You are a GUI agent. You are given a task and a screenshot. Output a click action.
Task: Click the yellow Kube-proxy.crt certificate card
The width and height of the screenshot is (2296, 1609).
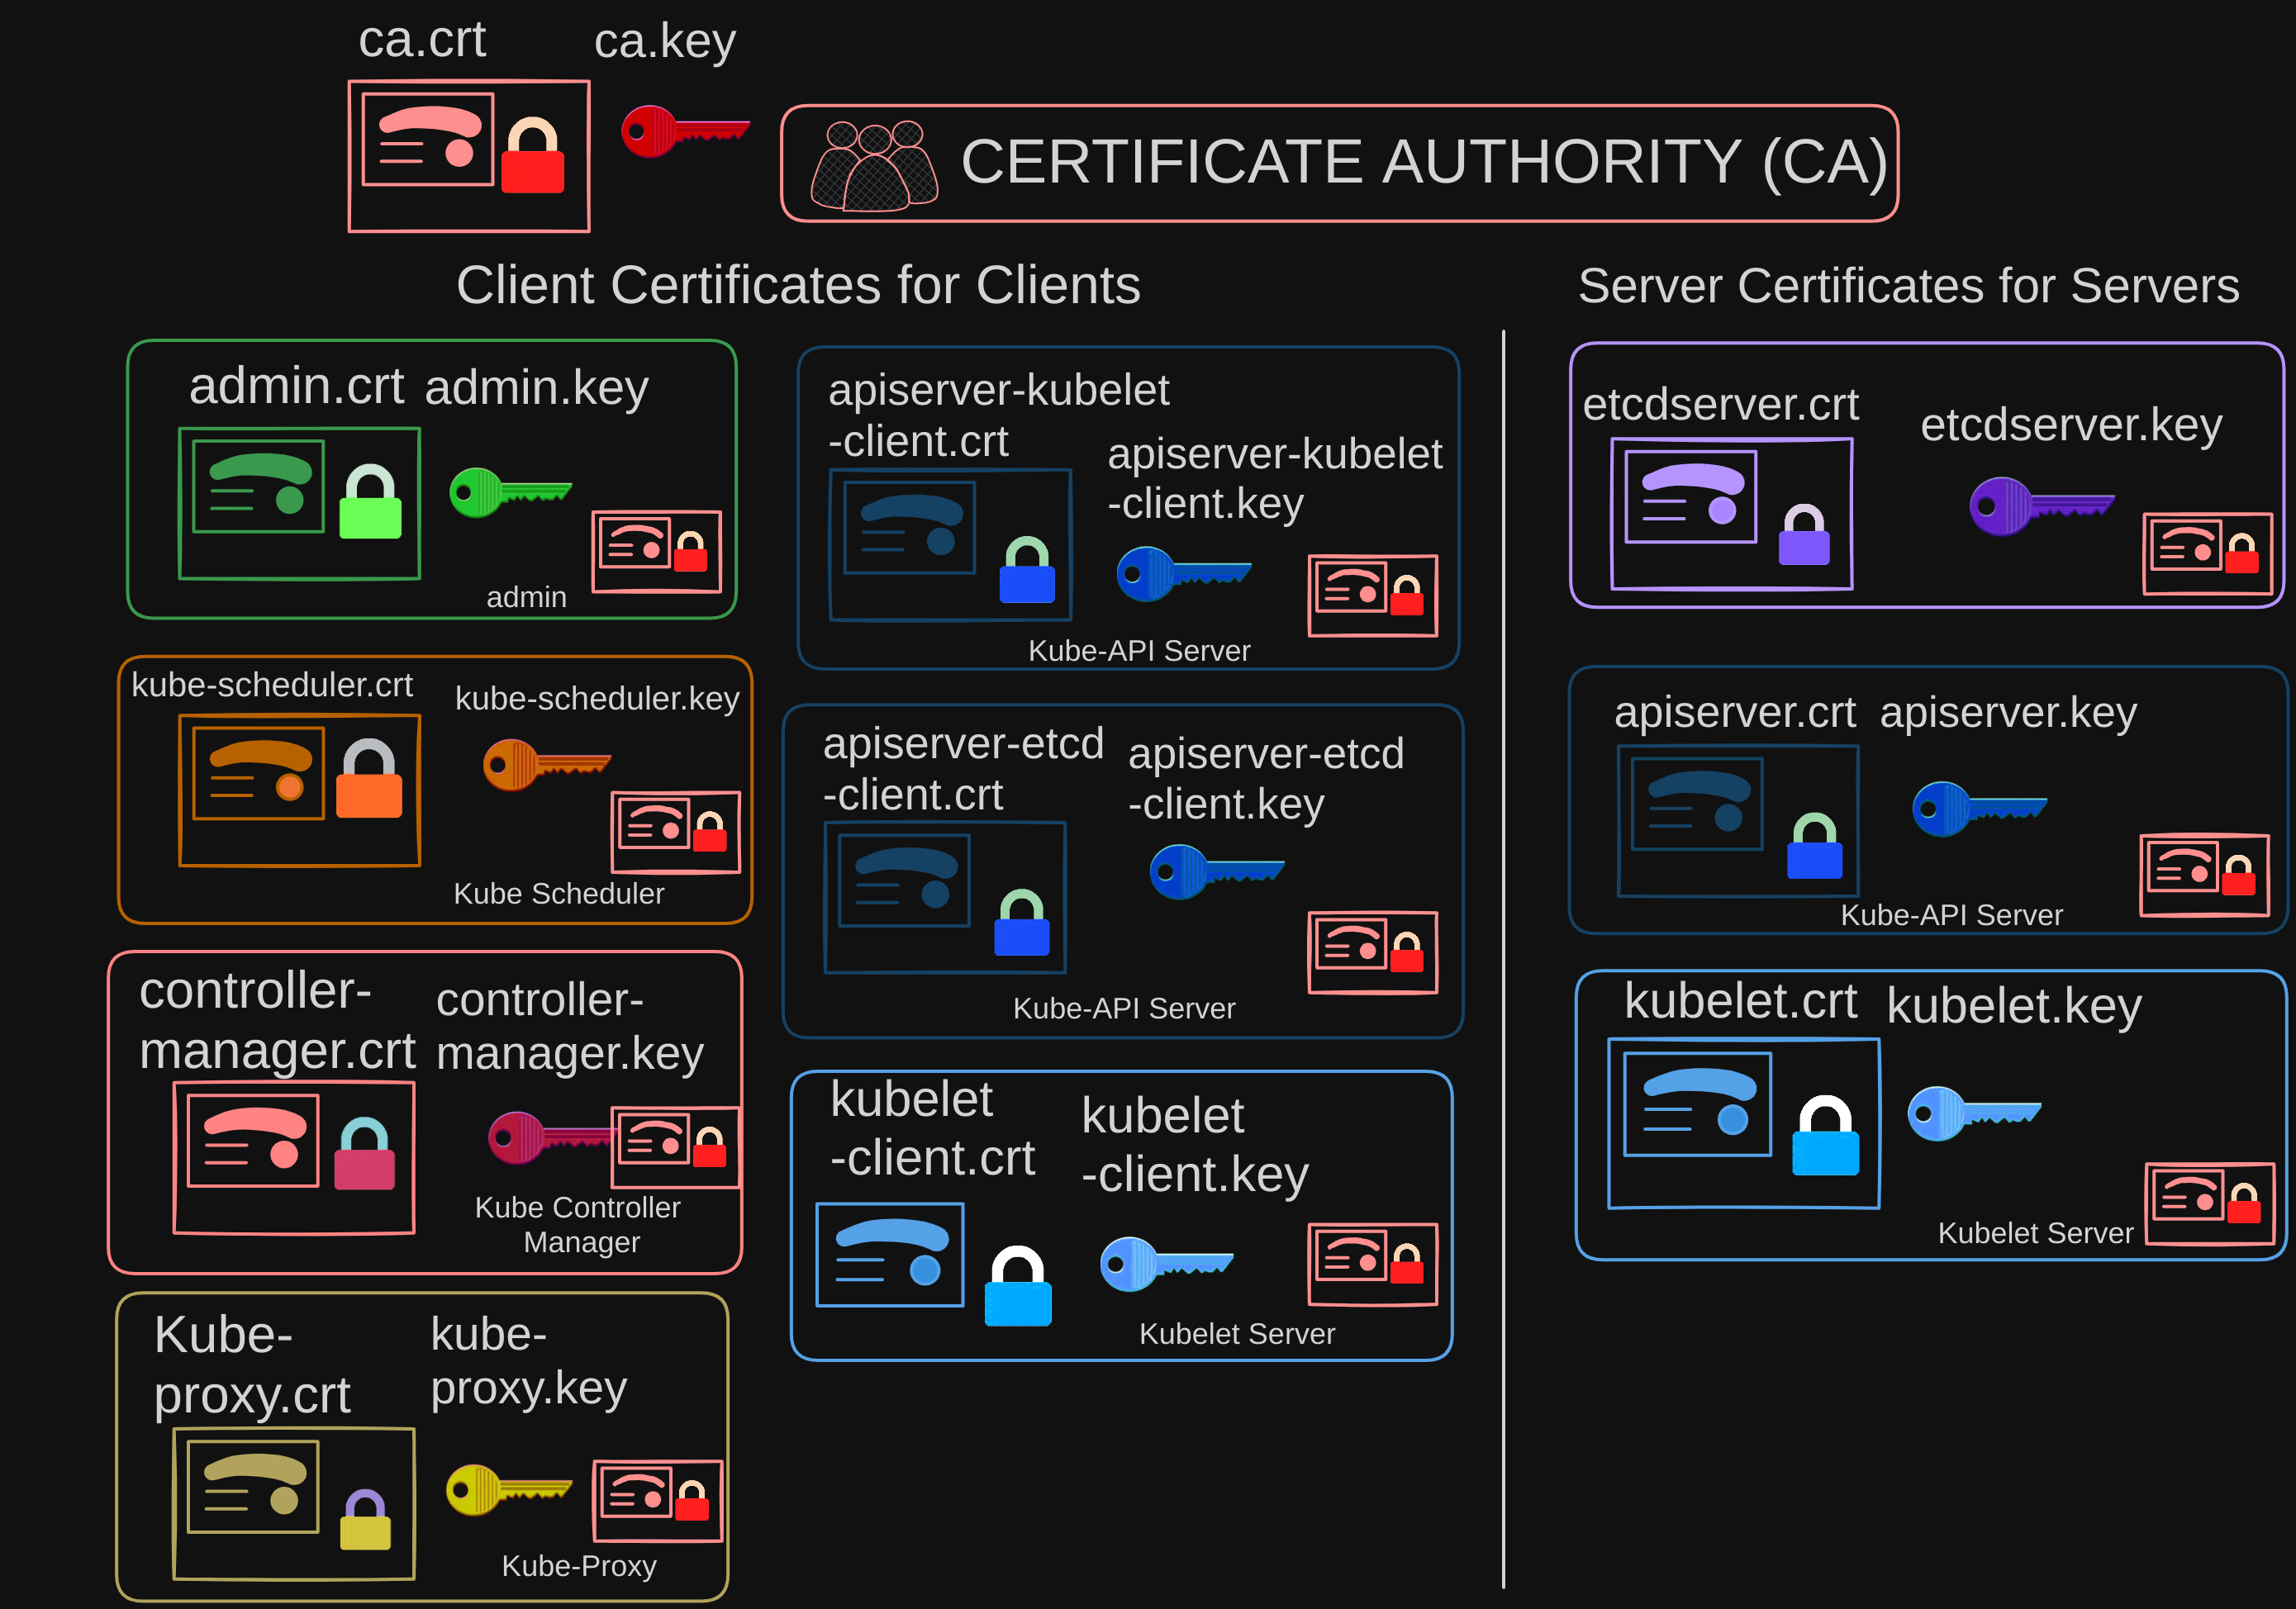point(294,1504)
